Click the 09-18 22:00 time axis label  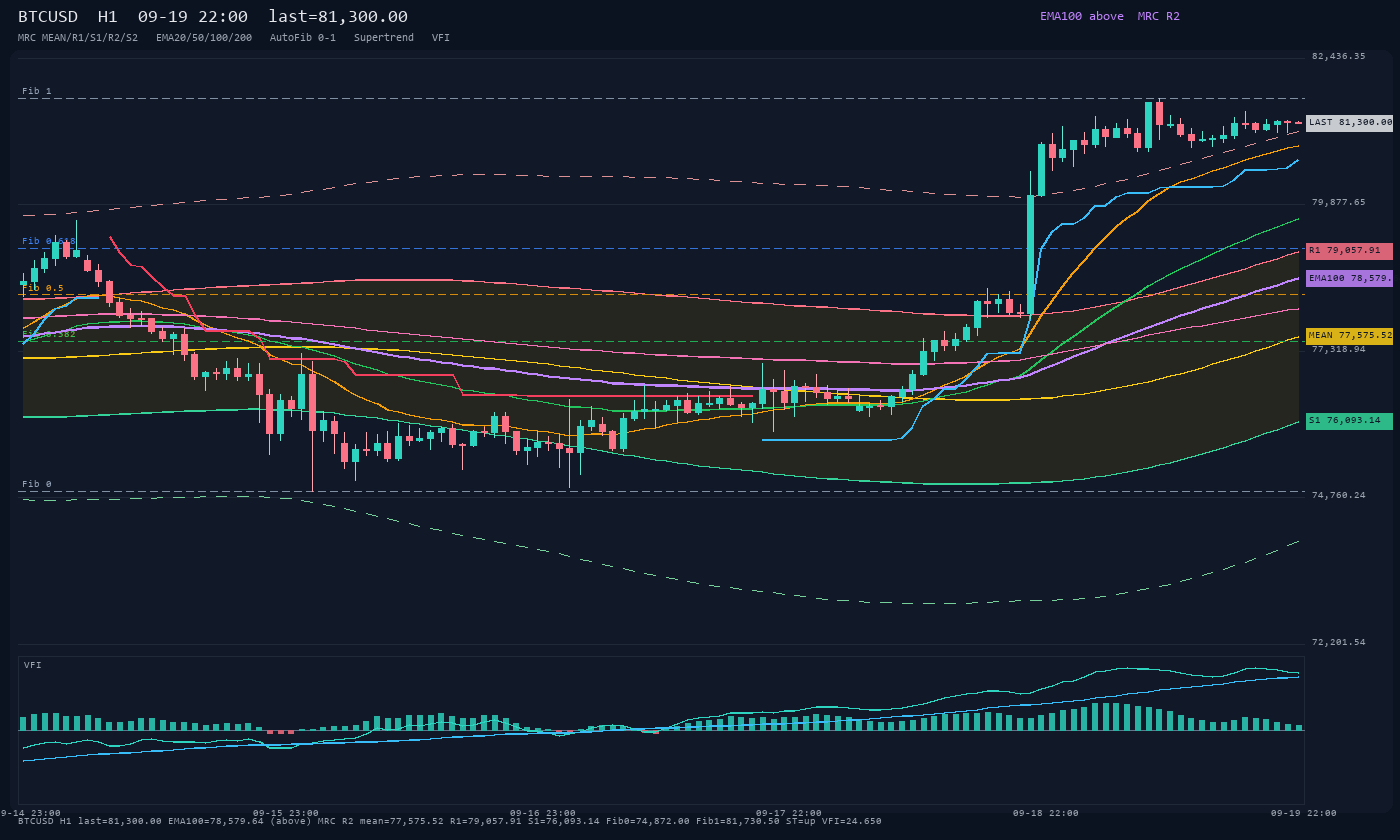[x=1046, y=813]
